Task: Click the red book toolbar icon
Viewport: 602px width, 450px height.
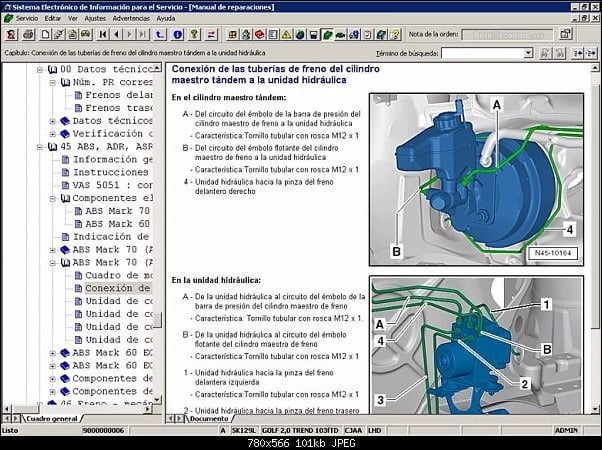Action: 259,35
